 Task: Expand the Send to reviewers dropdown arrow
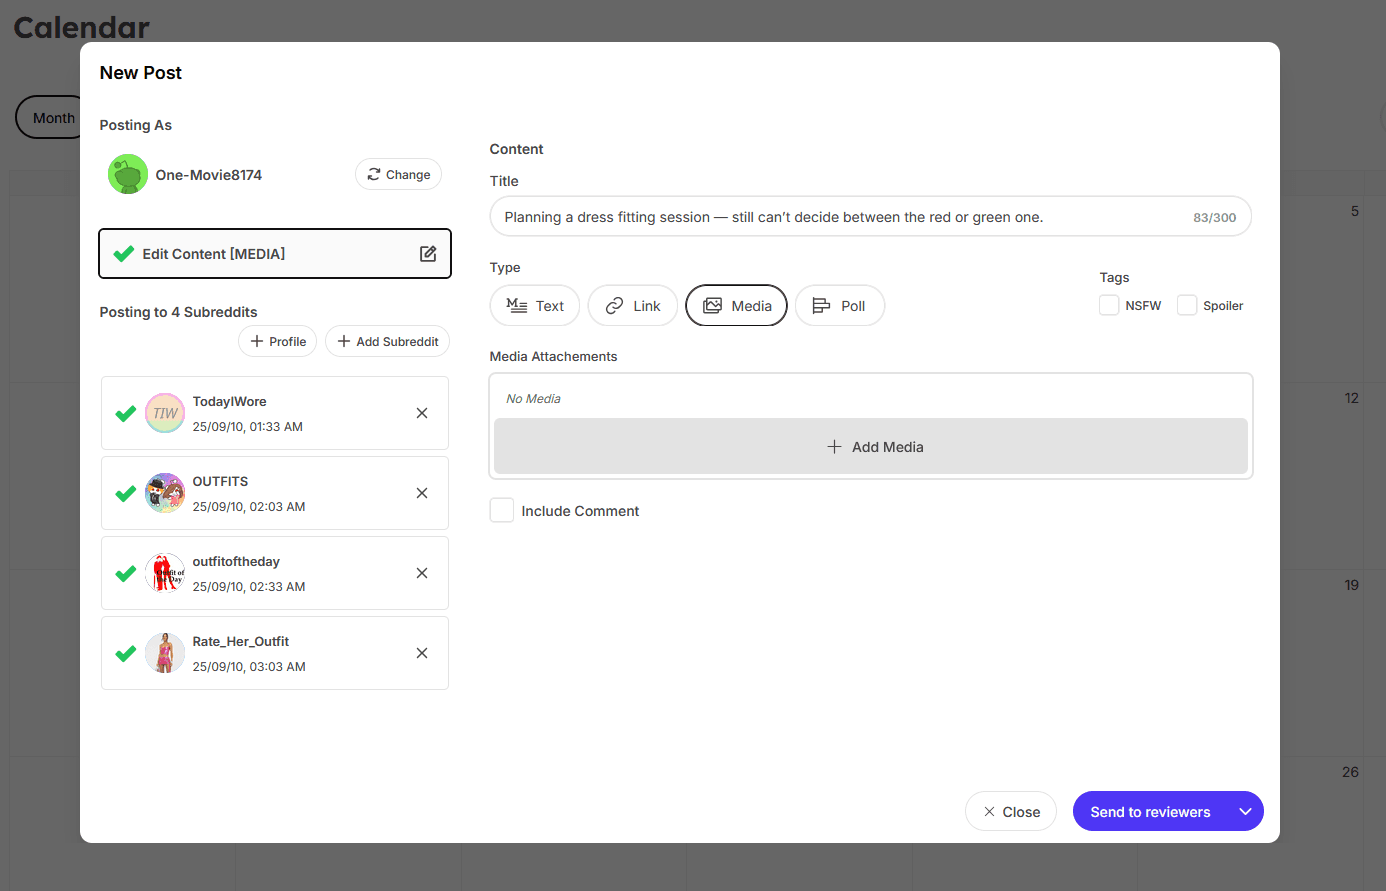(1244, 811)
